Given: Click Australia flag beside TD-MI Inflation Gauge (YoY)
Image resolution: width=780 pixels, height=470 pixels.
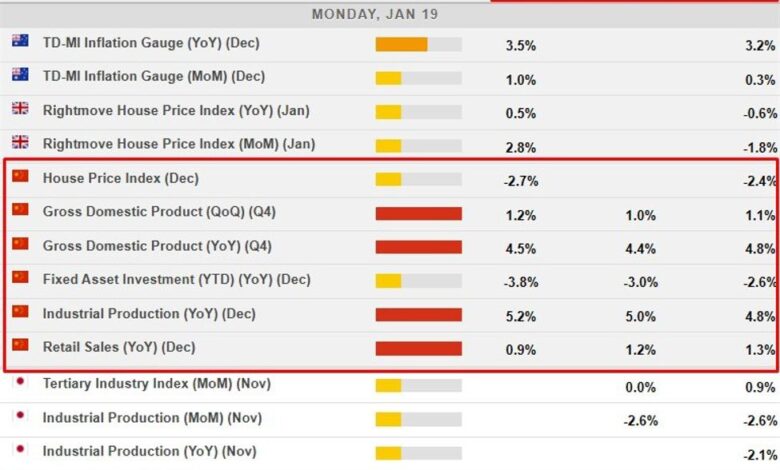Looking at the screenshot, I should 20,42.
